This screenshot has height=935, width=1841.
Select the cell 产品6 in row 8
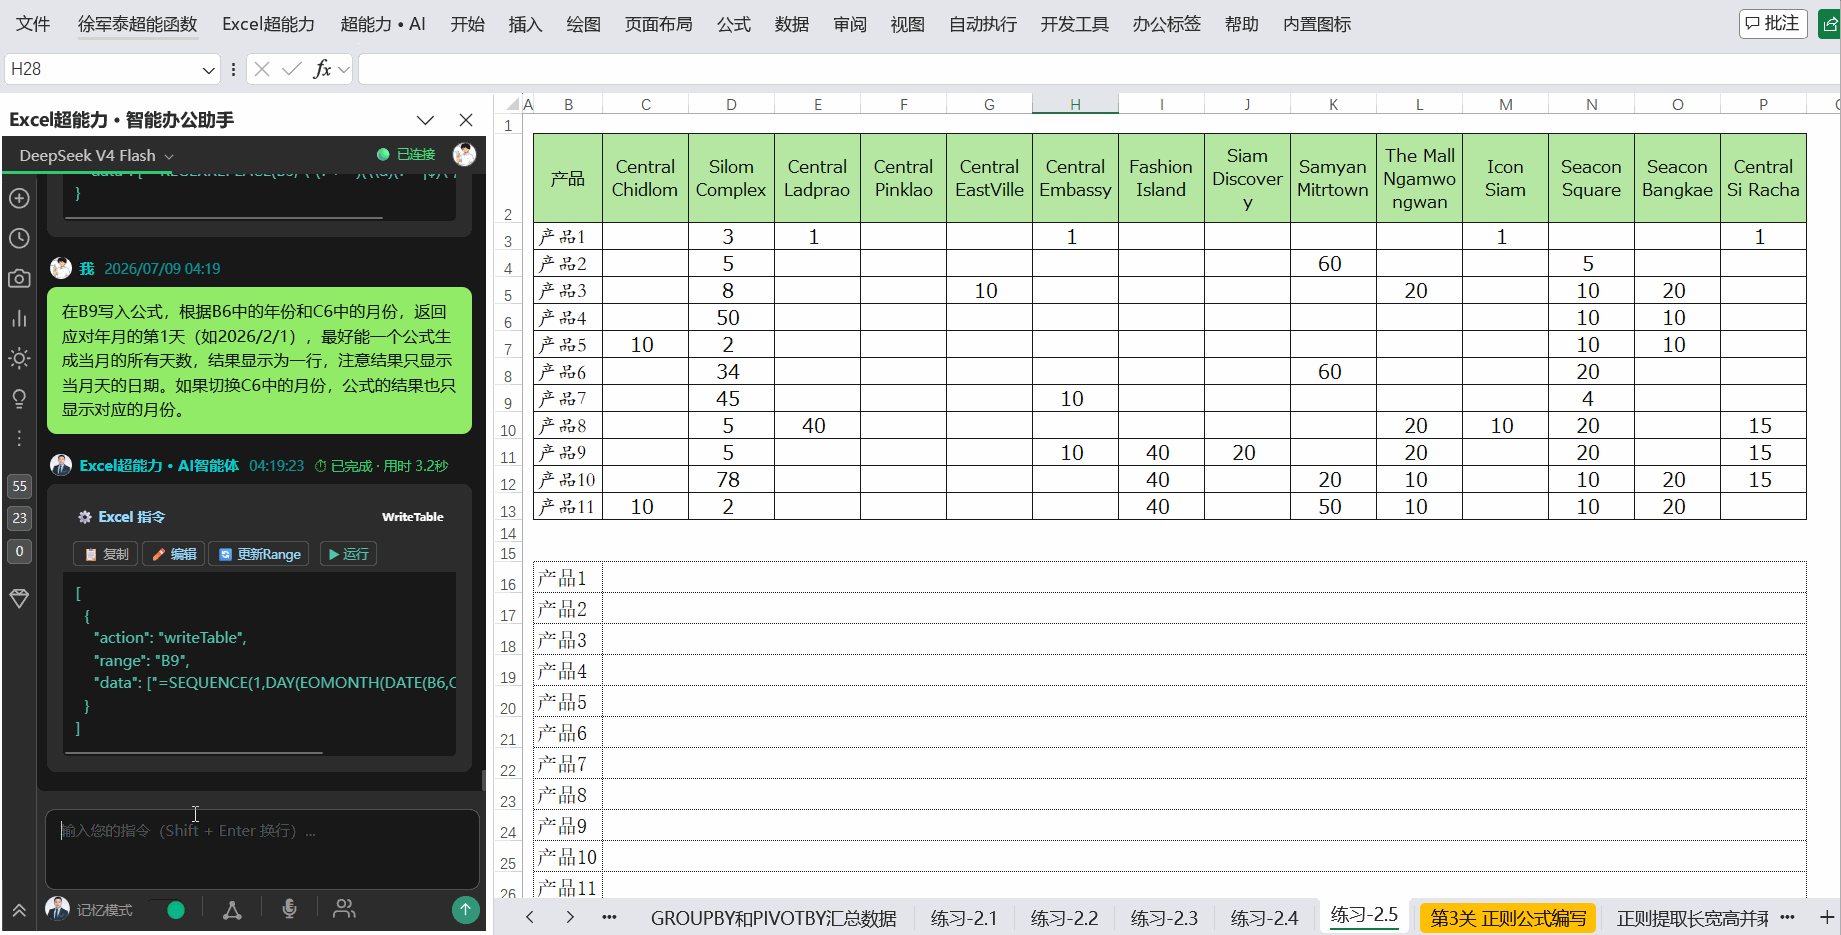[x=567, y=372]
